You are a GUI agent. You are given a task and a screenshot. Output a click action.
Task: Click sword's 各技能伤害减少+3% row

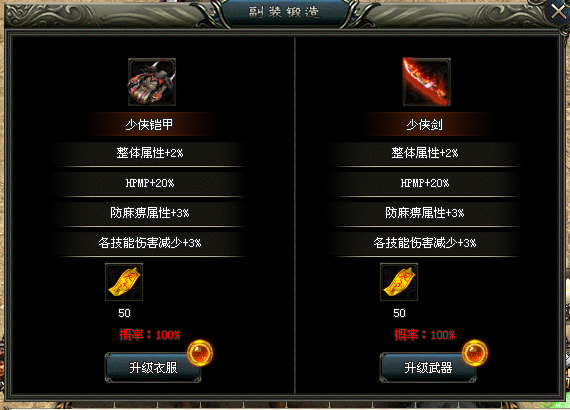coord(425,242)
